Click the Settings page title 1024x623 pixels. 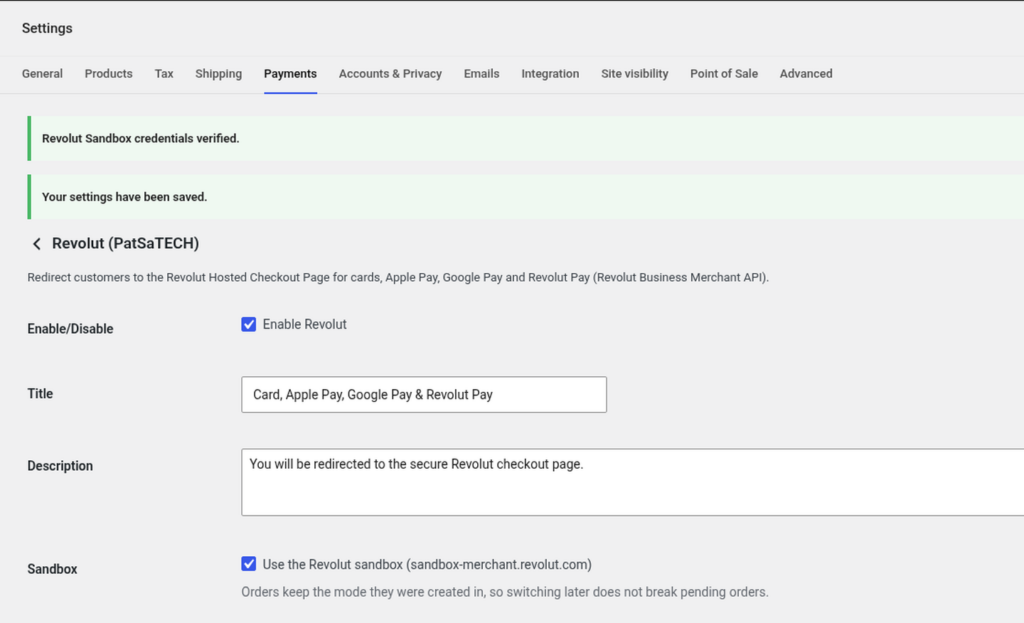point(47,28)
